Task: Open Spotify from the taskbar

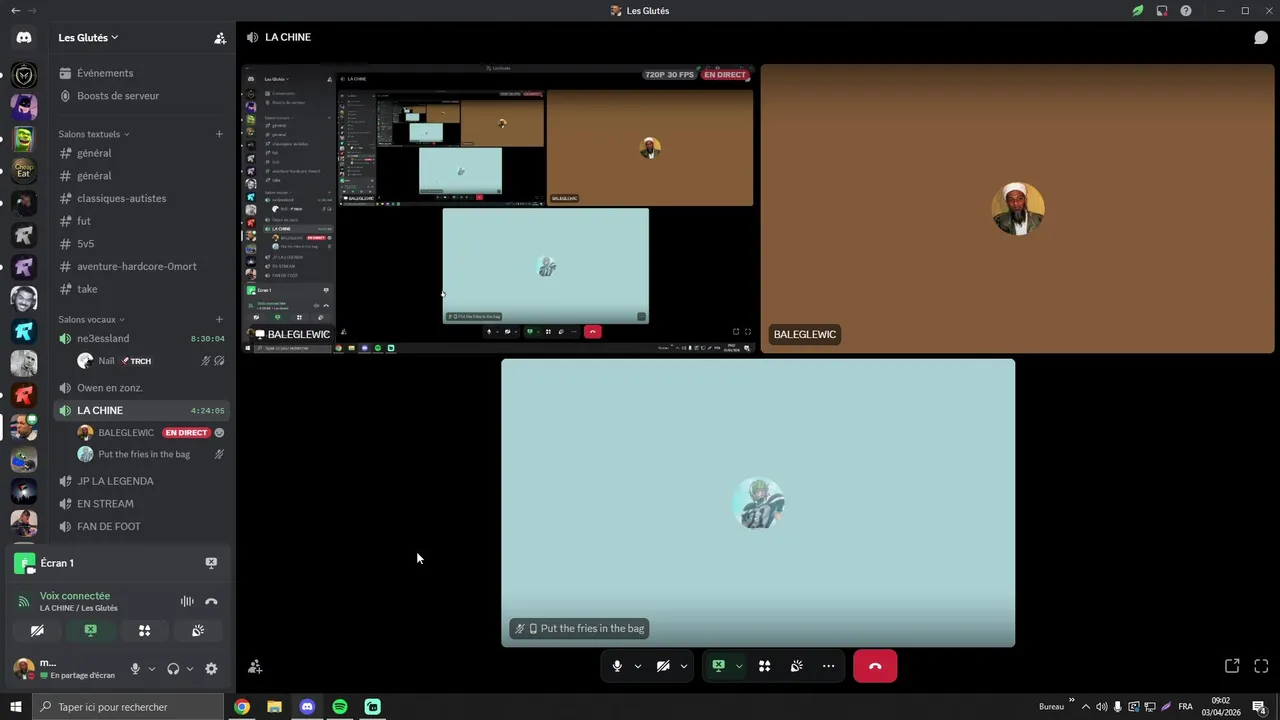Action: 340,706
